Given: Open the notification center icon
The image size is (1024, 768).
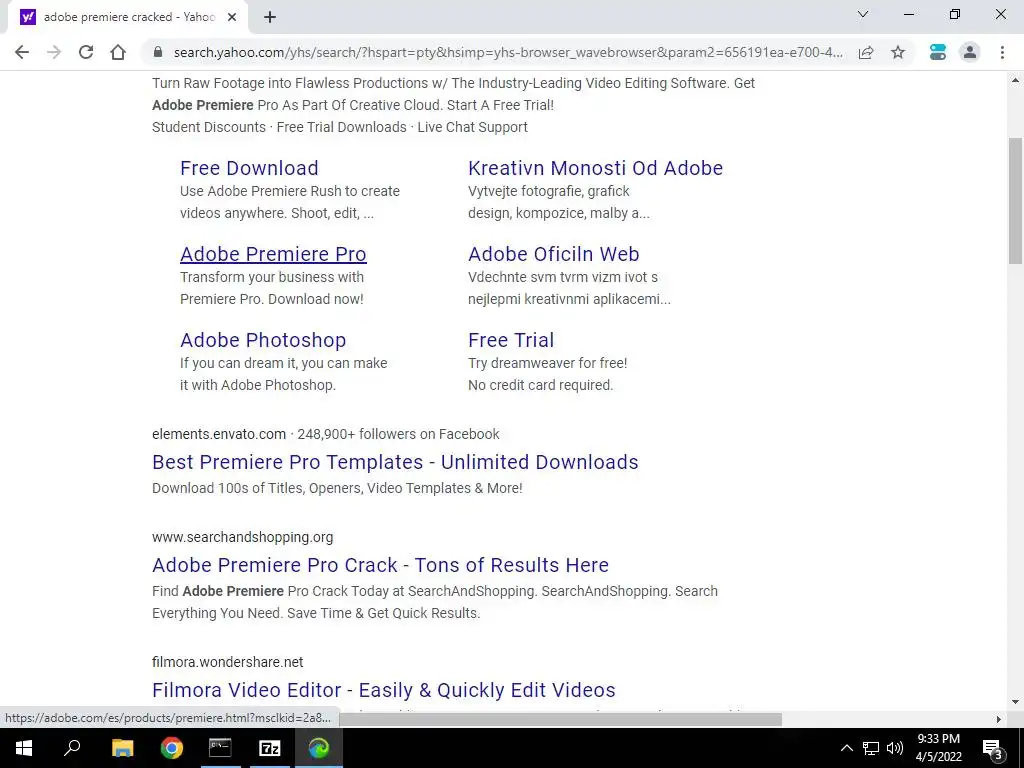Looking at the screenshot, I should pos(993,748).
